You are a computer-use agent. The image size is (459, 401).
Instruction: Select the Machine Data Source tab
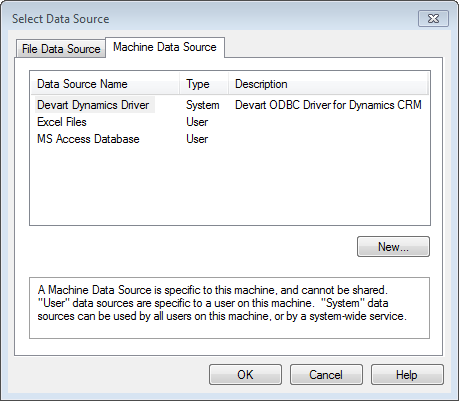tap(165, 47)
